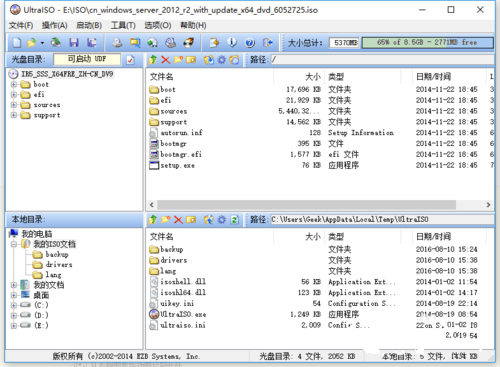The width and height of the screenshot is (500, 367).
Task: Click the gear settings icon in image pane
Action: click(x=222, y=60)
